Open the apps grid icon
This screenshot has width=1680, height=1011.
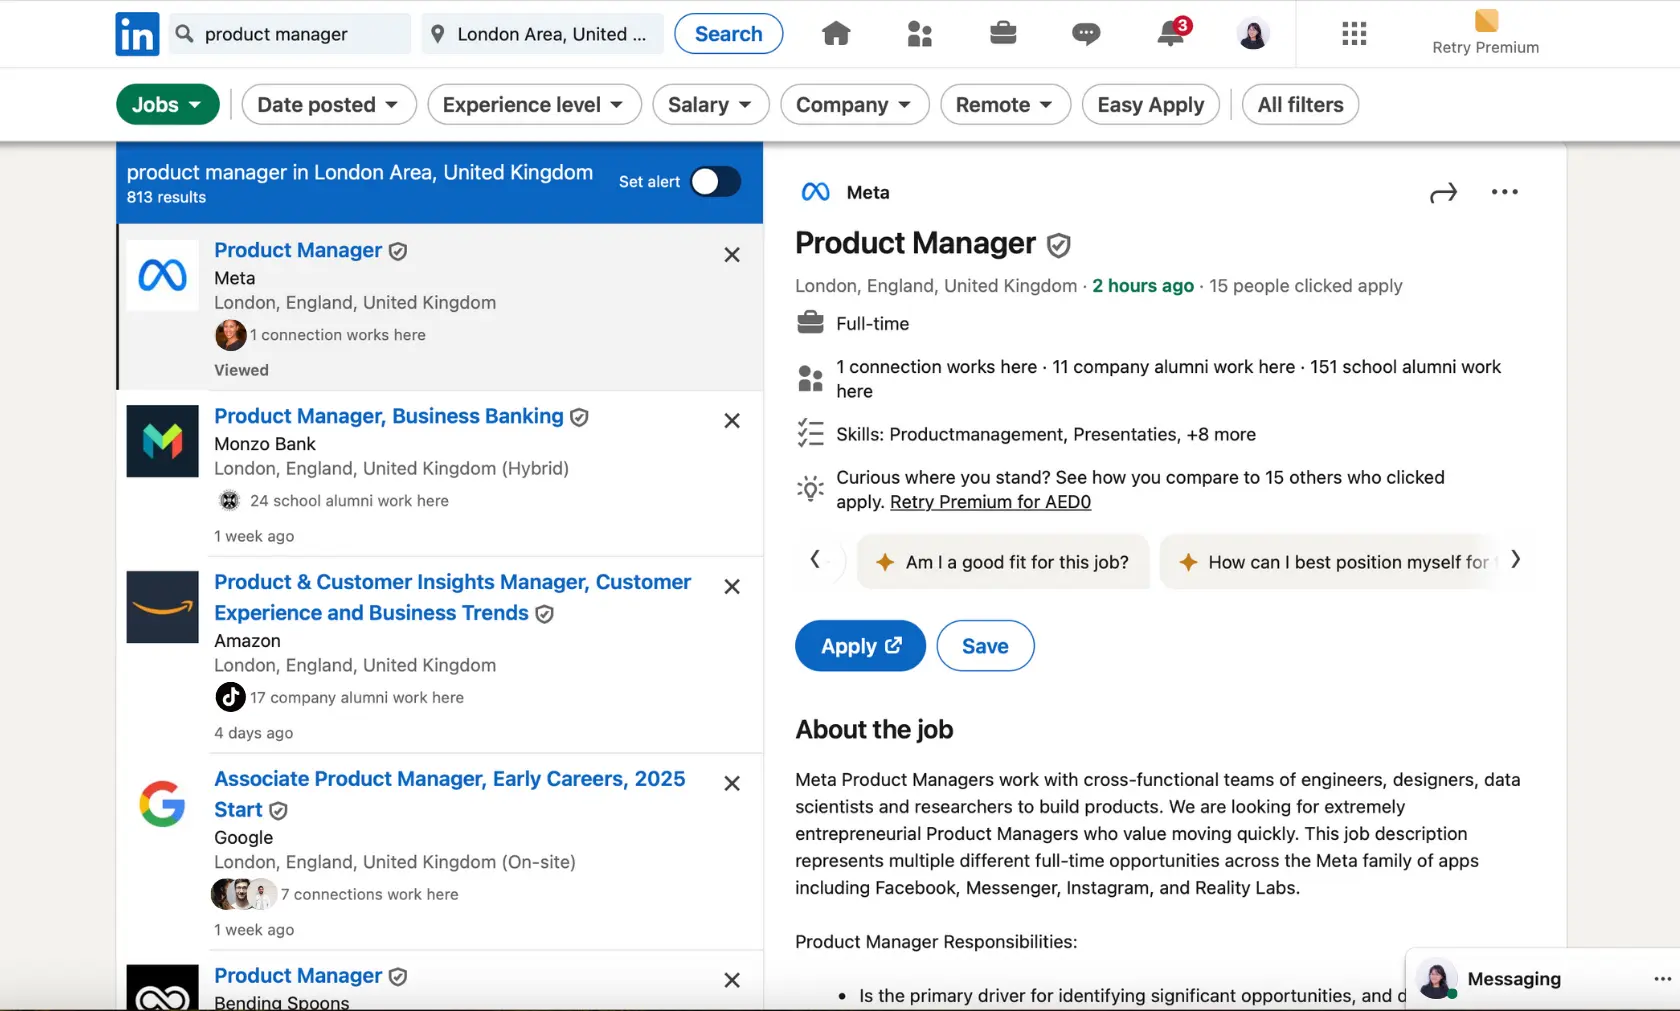pyautogui.click(x=1354, y=34)
